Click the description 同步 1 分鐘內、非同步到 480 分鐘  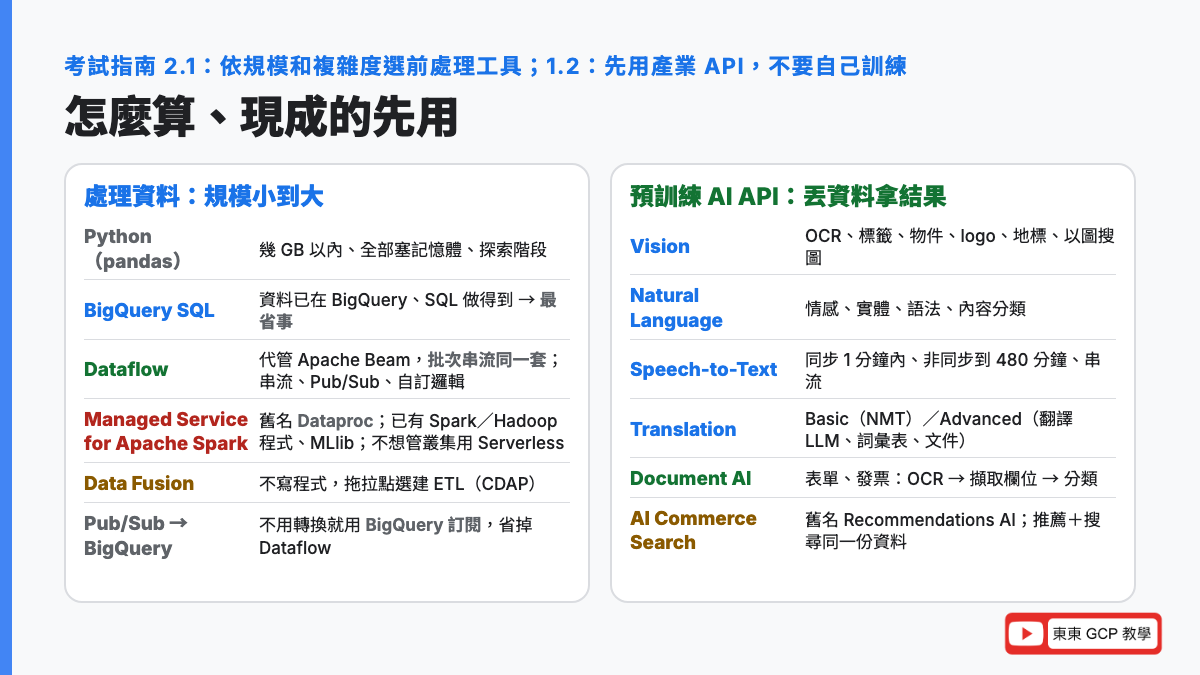point(953,370)
